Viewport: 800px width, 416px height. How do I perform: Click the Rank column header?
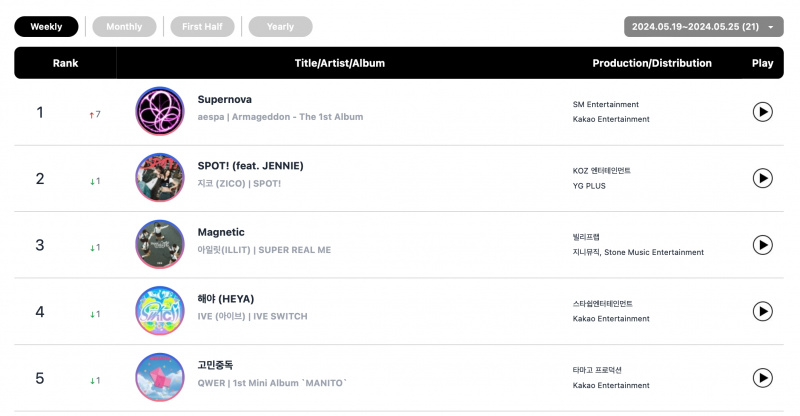[65, 63]
